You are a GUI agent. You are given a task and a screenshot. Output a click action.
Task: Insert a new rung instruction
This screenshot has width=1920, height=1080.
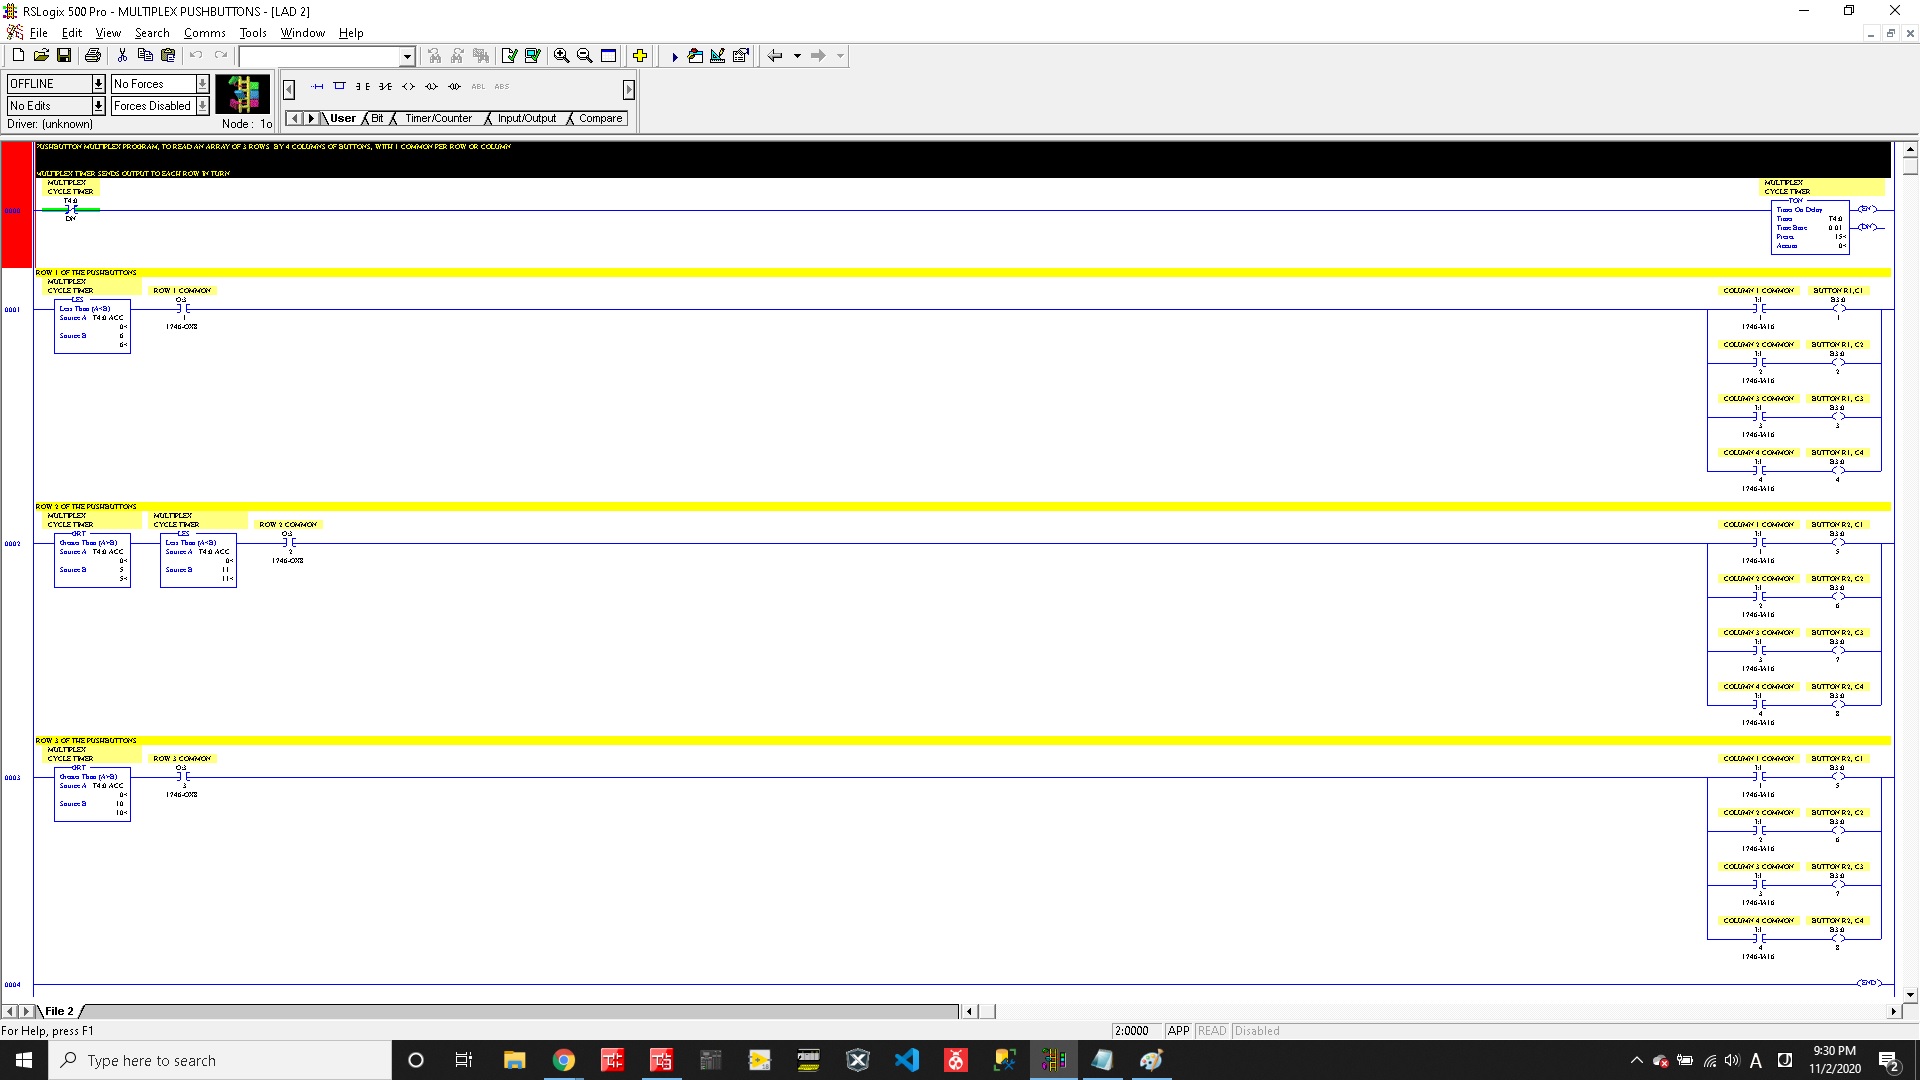point(317,87)
